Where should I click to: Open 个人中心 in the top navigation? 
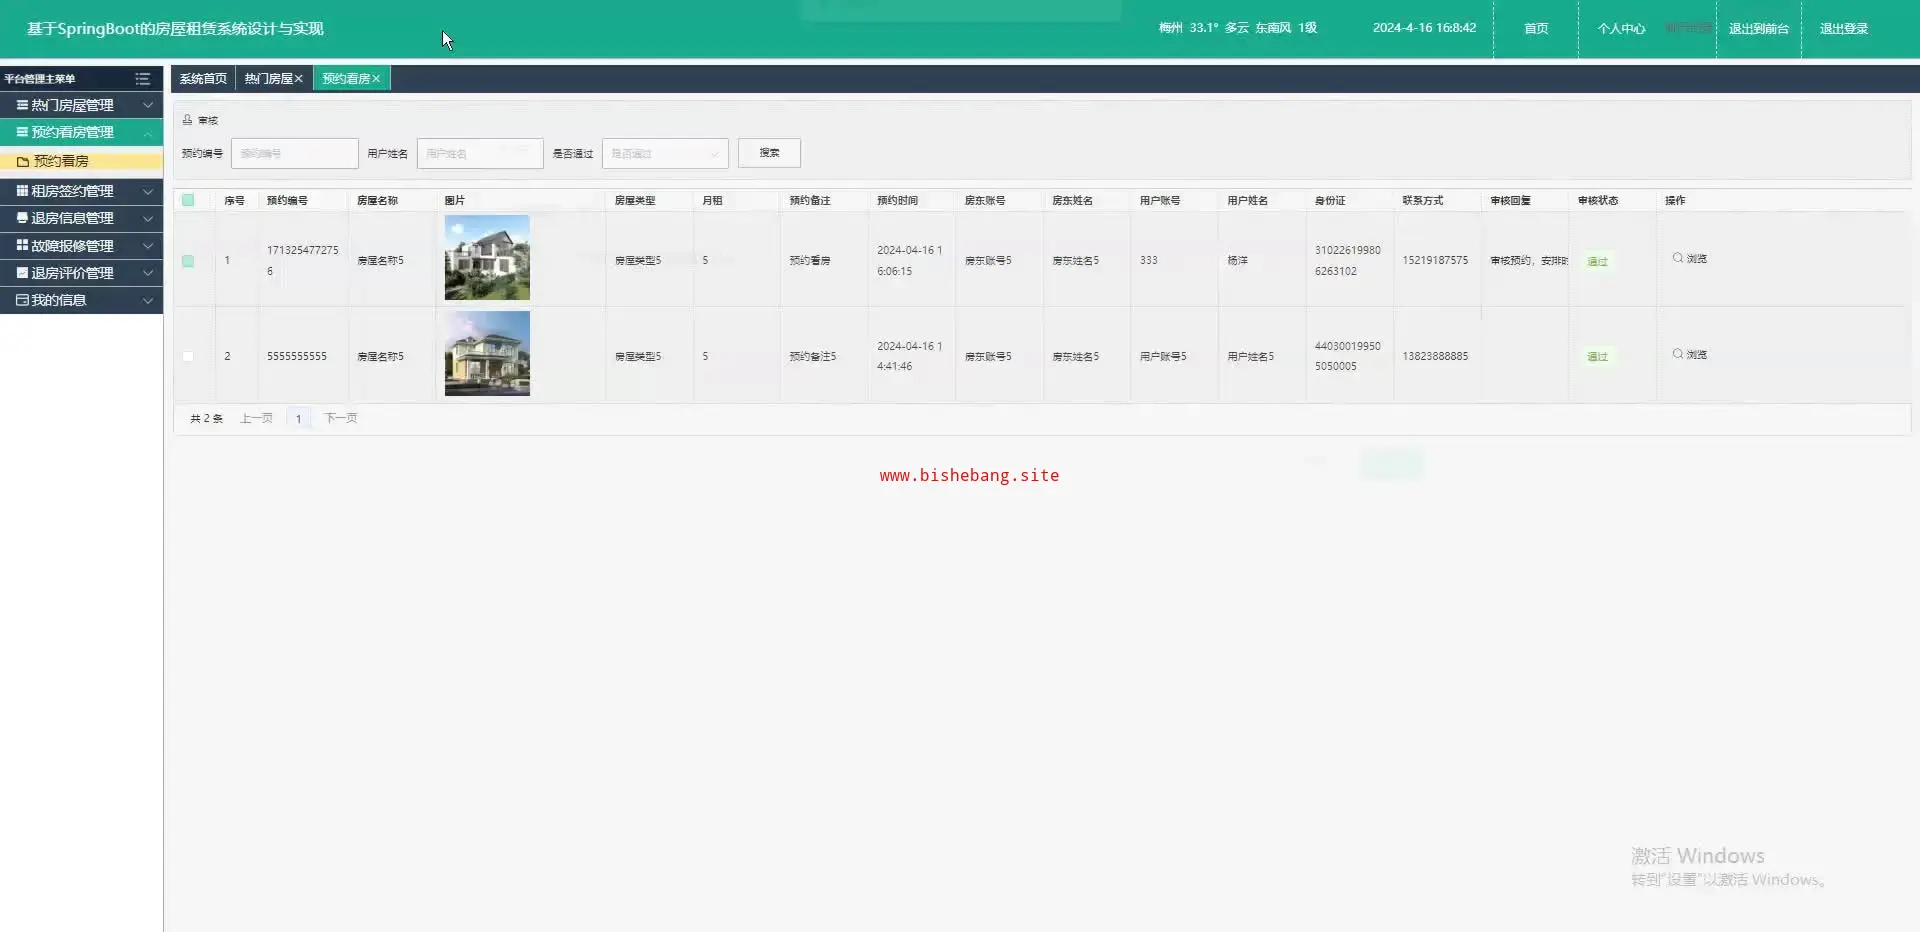coord(1620,29)
